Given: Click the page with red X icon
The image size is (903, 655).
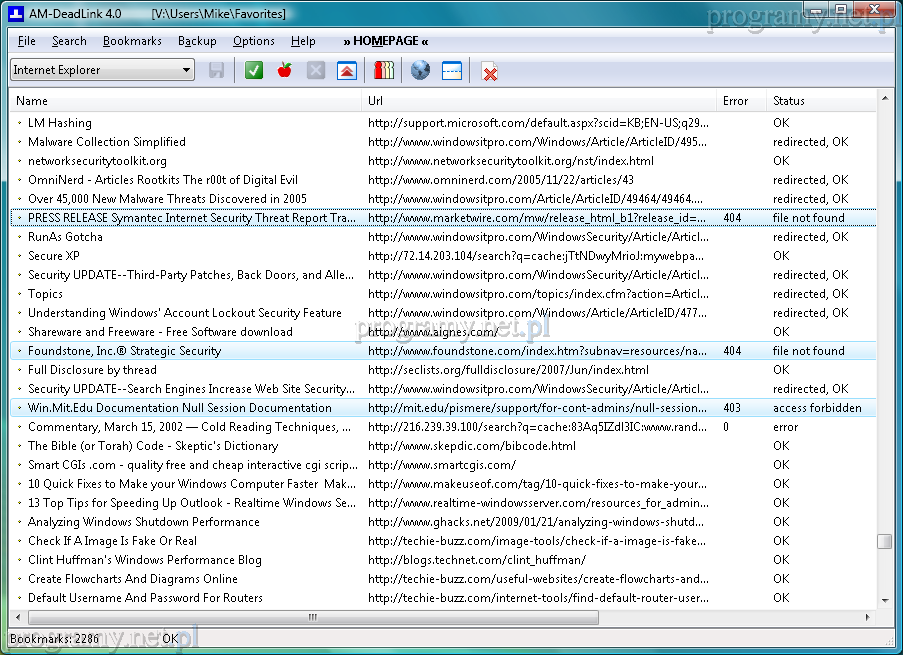Looking at the screenshot, I should tap(490, 71).
